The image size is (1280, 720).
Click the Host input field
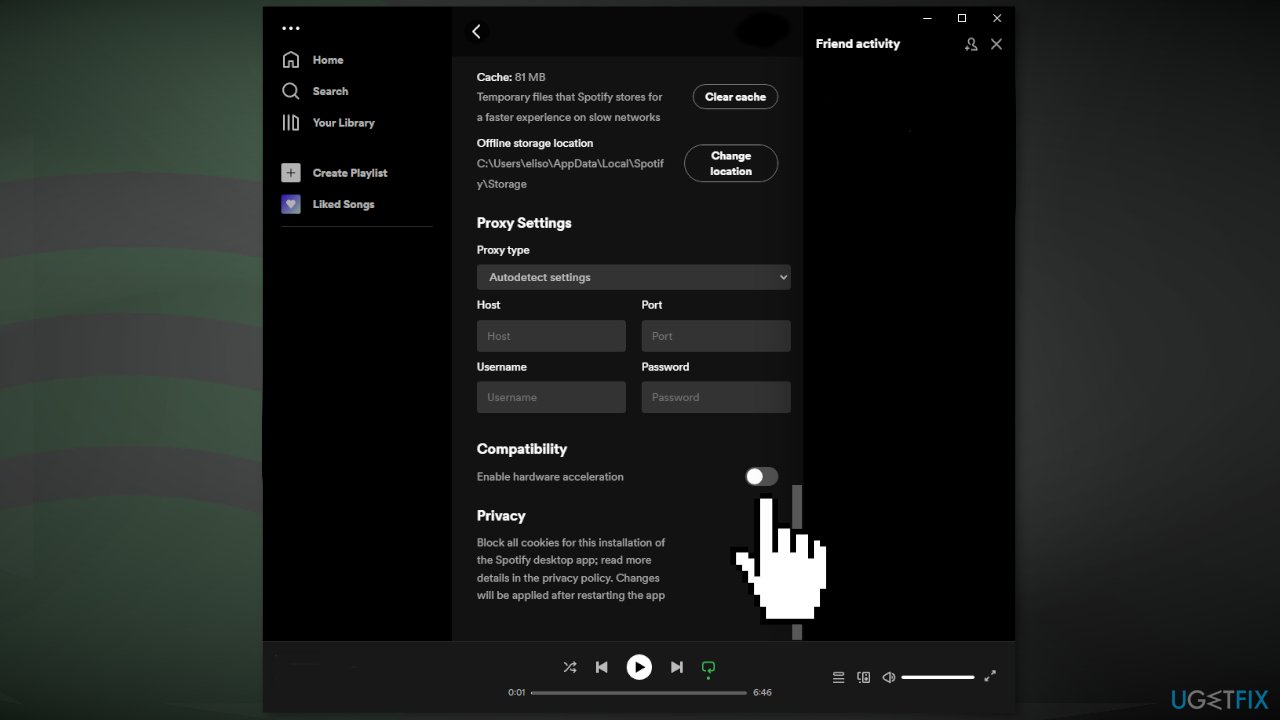(x=550, y=336)
